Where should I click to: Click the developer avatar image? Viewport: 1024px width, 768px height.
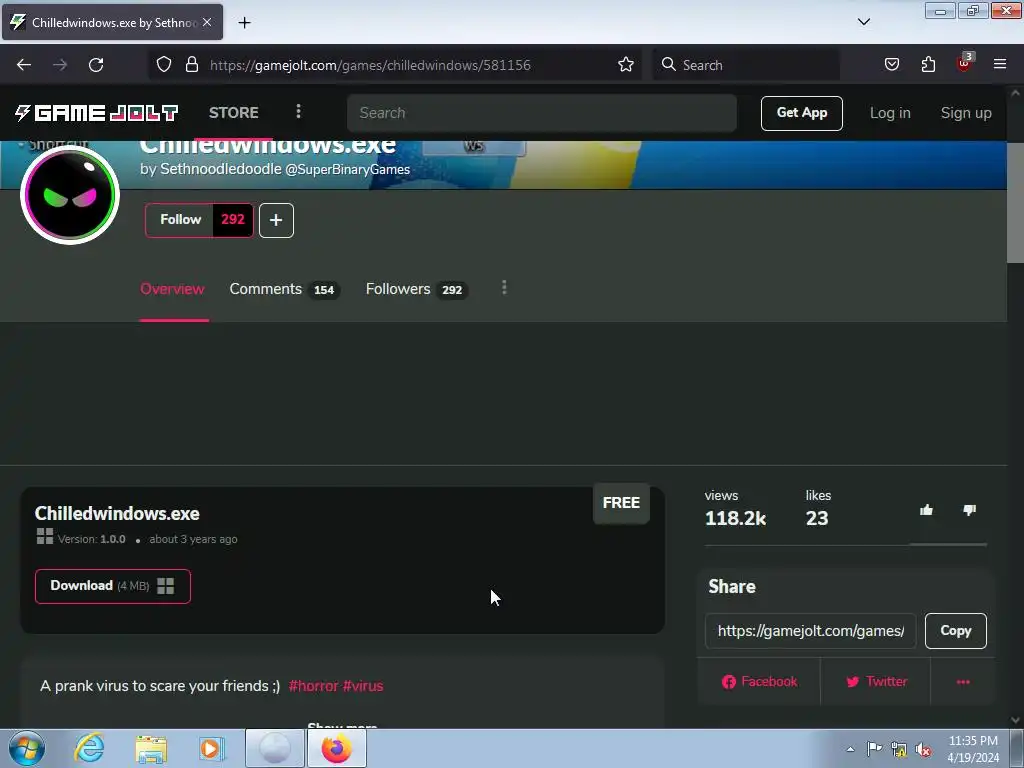pos(70,195)
